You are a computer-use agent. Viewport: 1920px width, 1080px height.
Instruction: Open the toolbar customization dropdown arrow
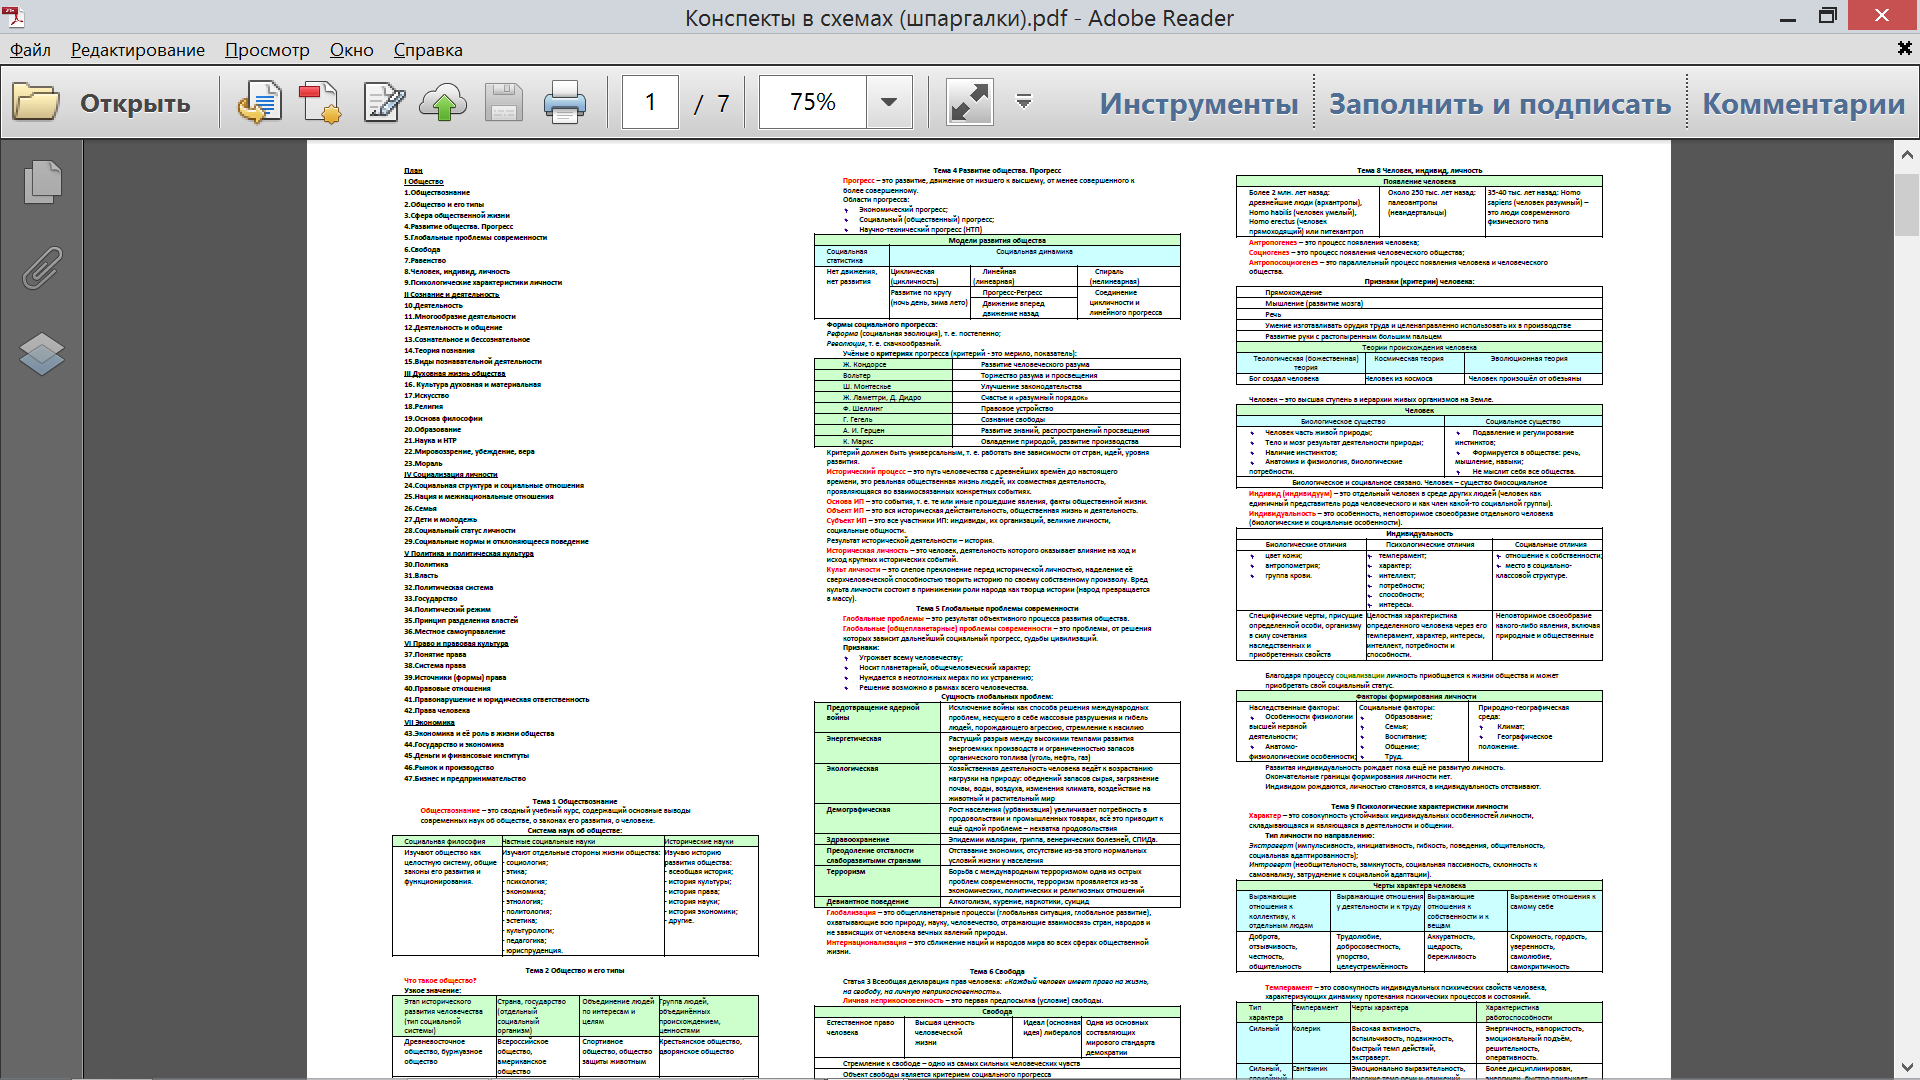(1024, 102)
